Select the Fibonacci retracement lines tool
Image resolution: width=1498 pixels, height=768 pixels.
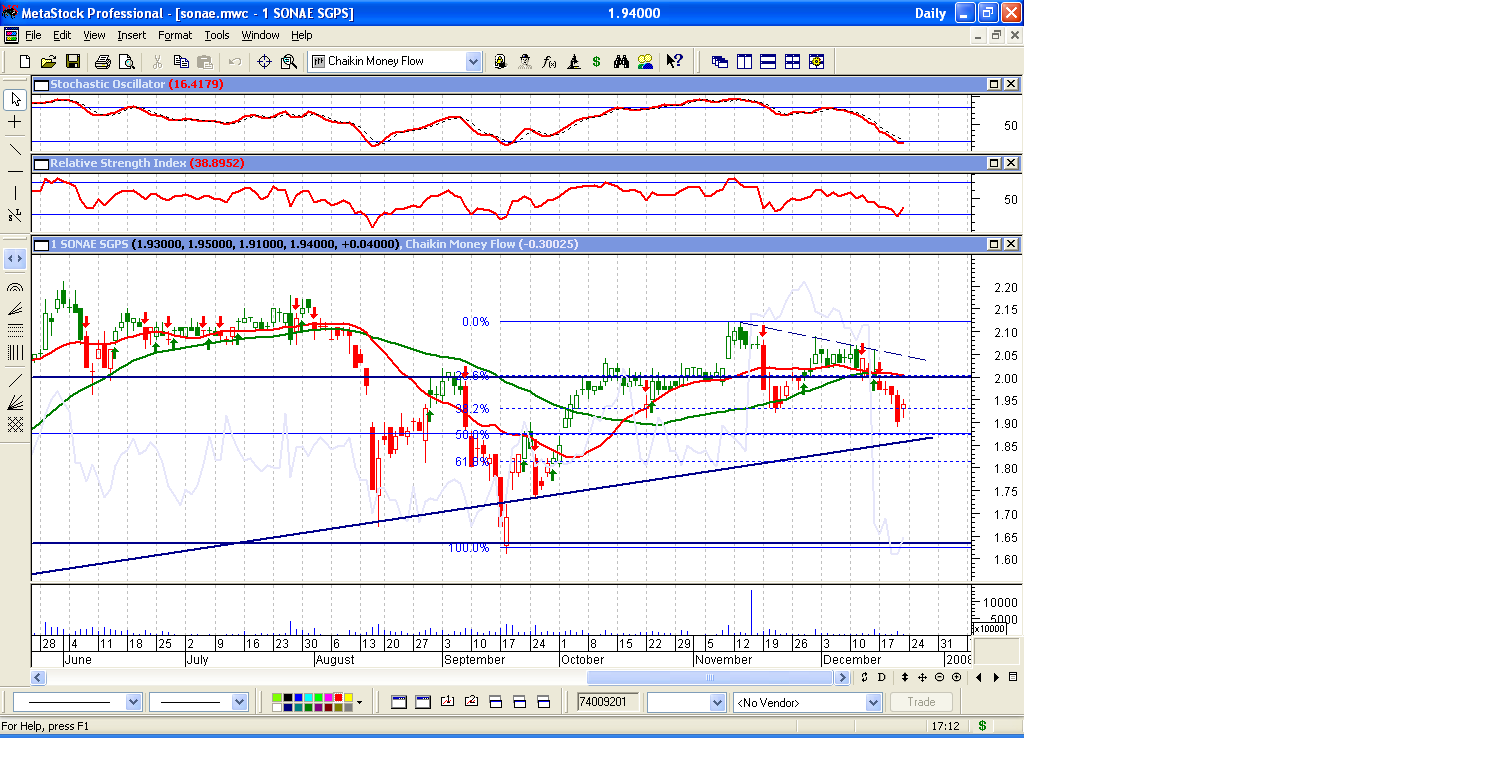(15, 330)
